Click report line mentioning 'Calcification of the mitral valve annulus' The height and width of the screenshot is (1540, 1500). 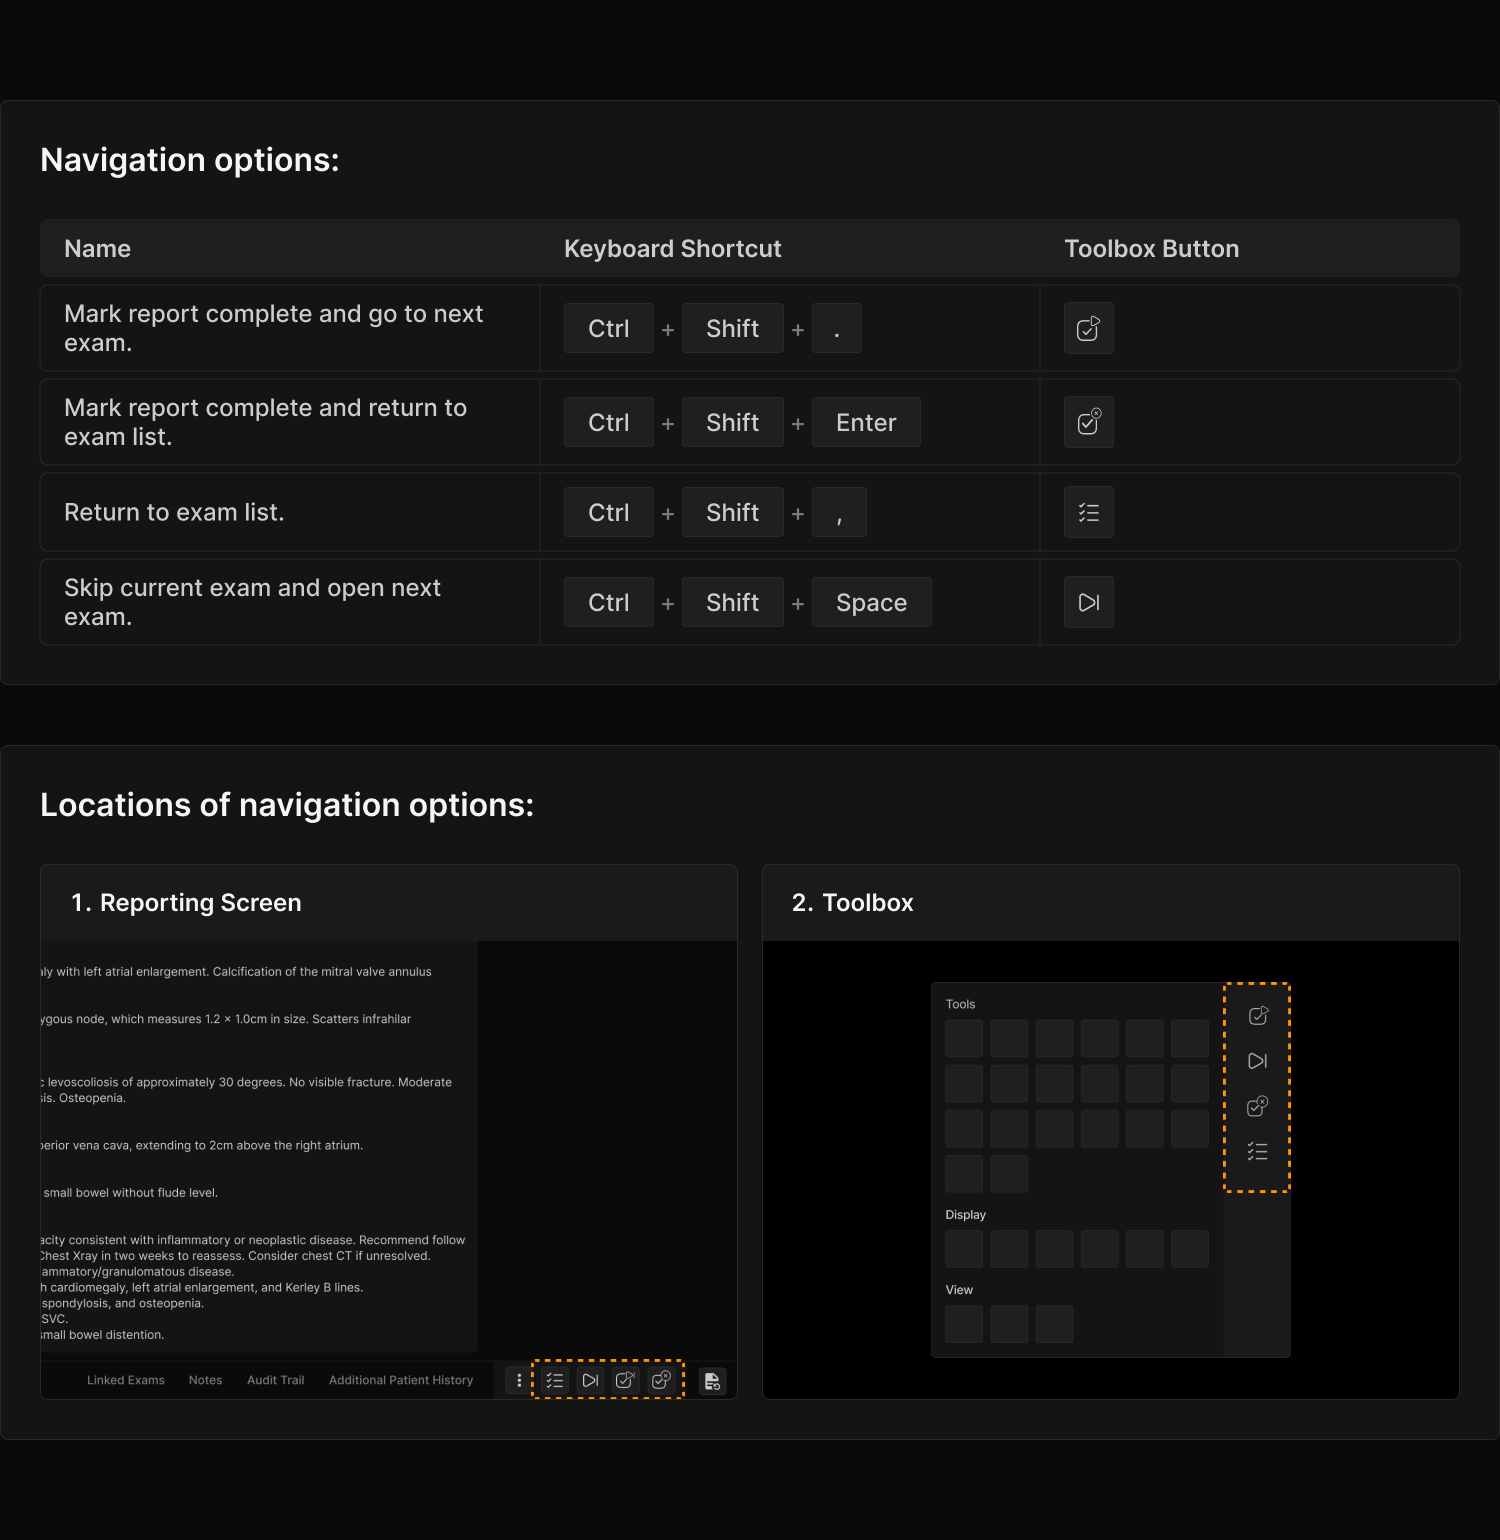237,972
